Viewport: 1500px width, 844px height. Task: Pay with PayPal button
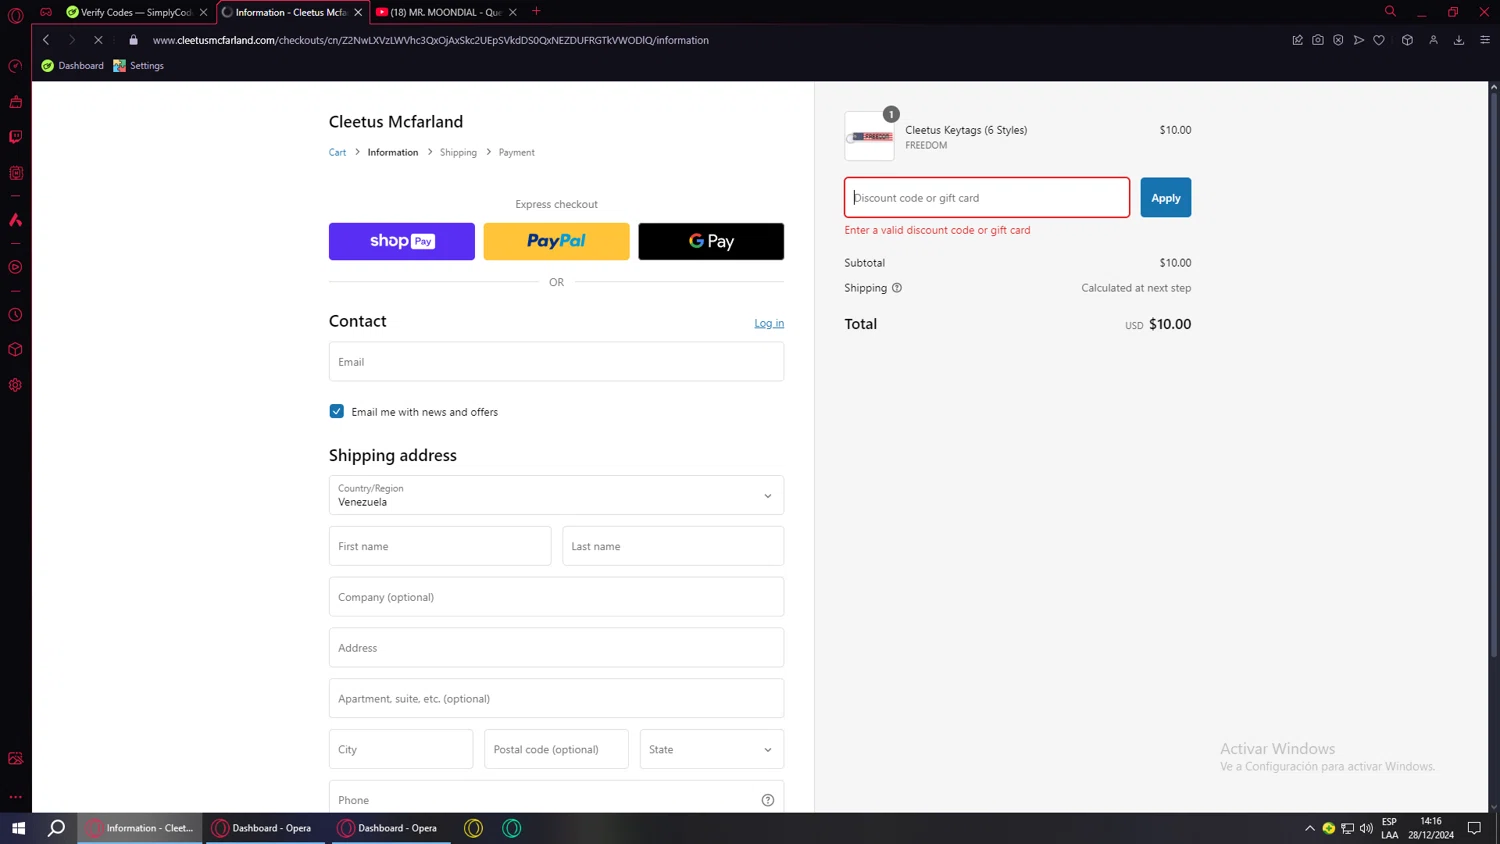click(556, 241)
